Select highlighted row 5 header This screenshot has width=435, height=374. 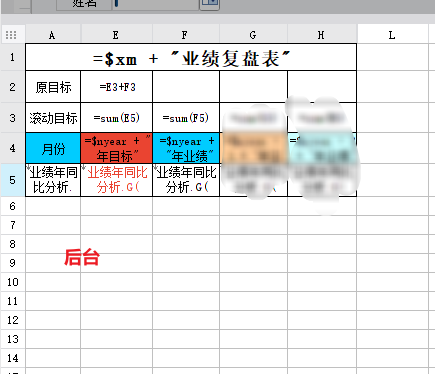coord(13,180)
